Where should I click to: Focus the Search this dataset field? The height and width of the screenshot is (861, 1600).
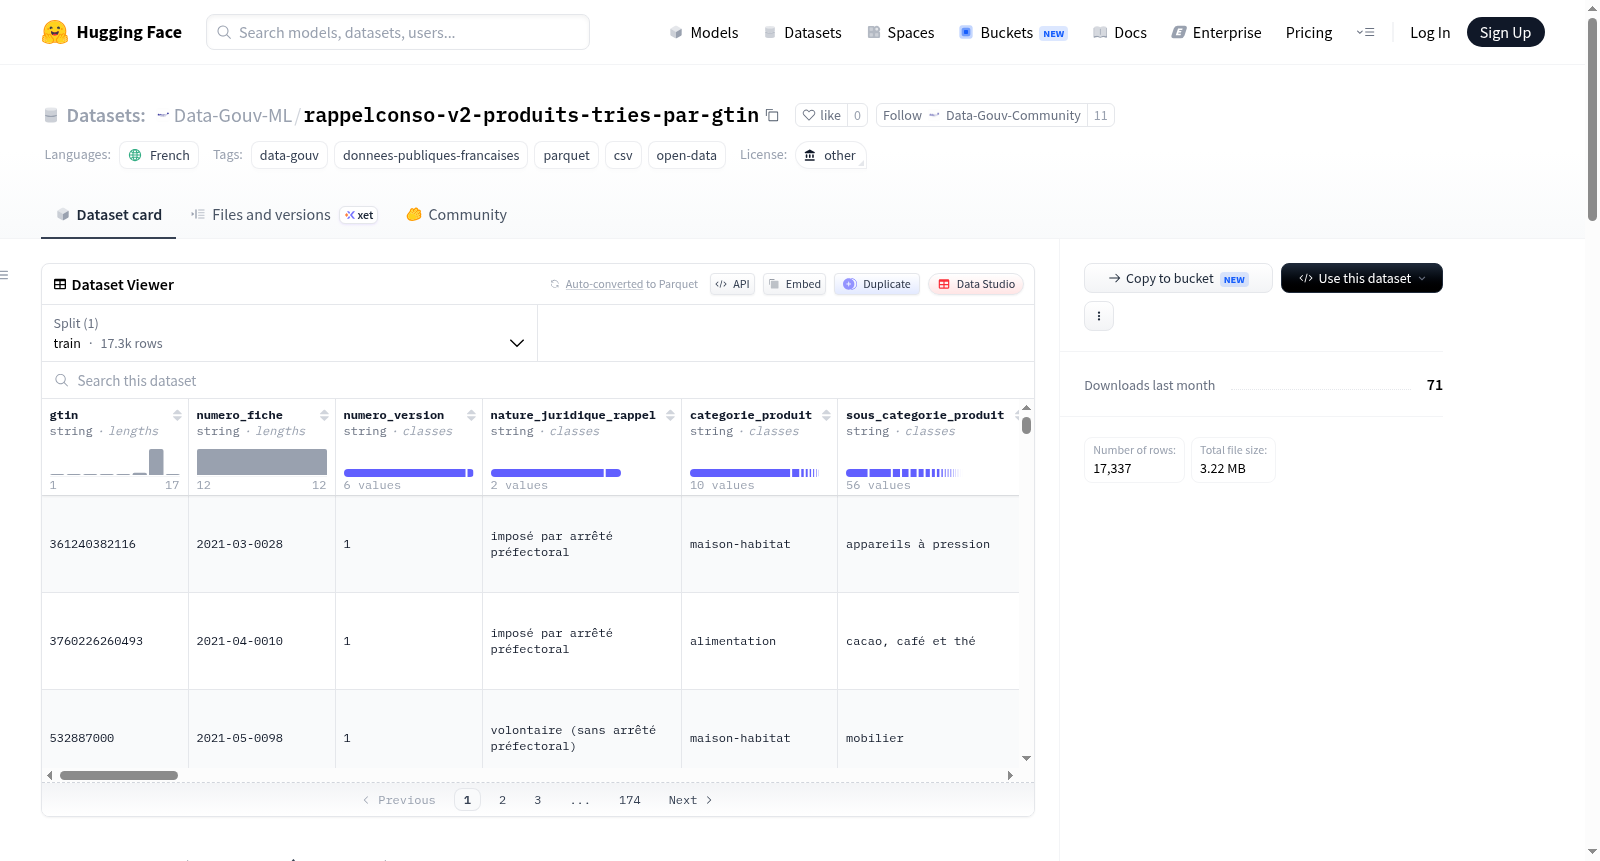point(538,380)
